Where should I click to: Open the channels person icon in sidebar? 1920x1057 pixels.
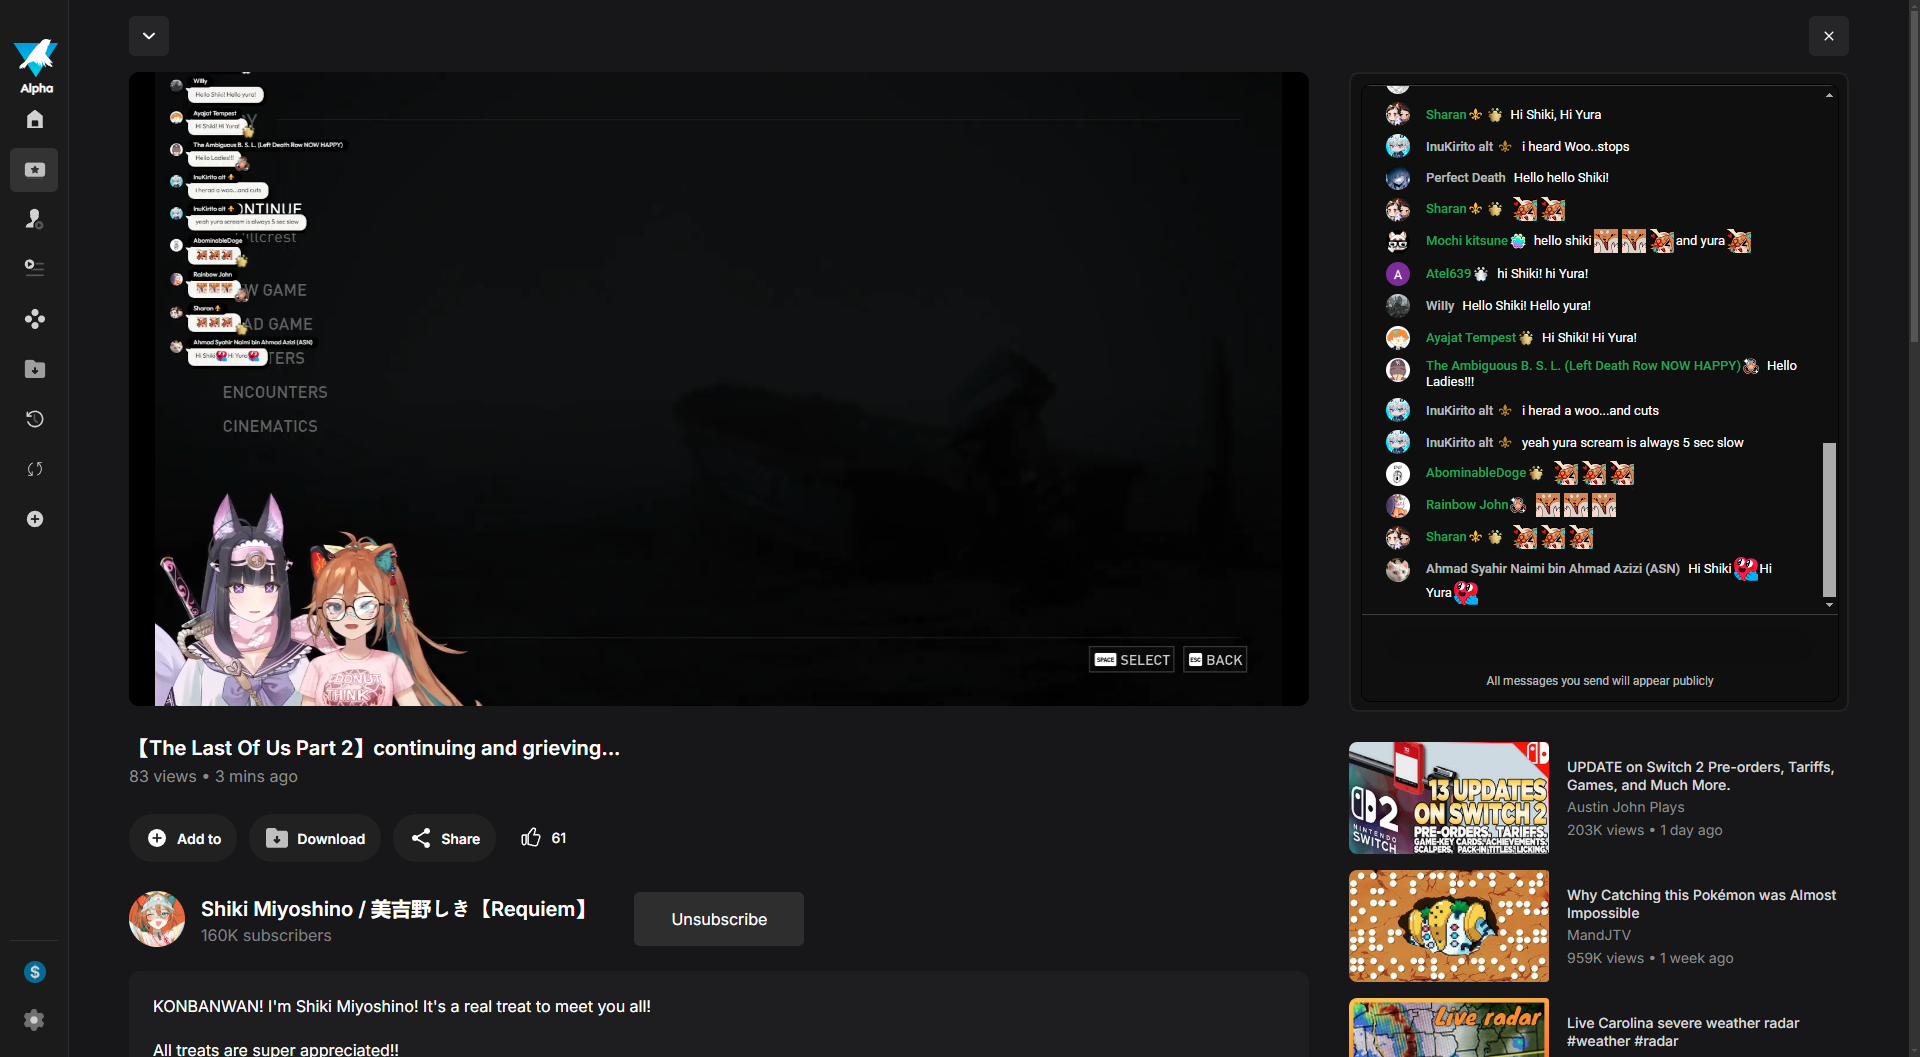[34, 219]
